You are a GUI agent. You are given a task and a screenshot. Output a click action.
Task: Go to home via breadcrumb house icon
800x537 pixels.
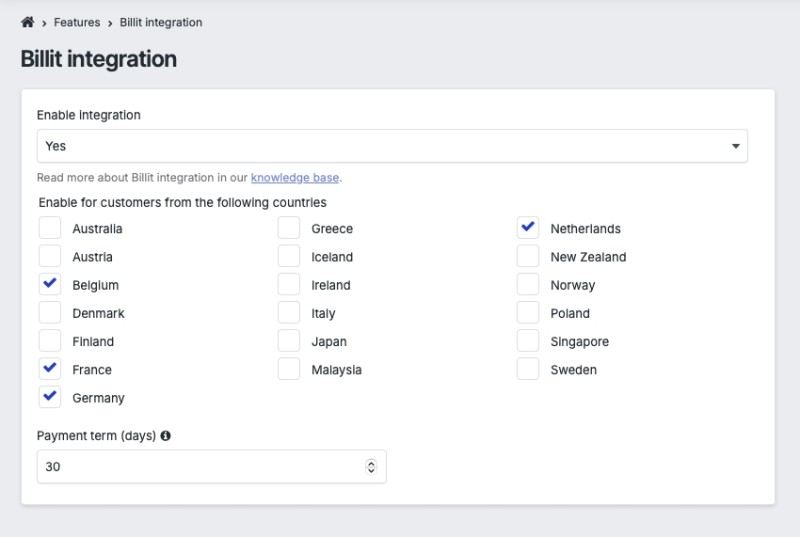pos(28,22)
